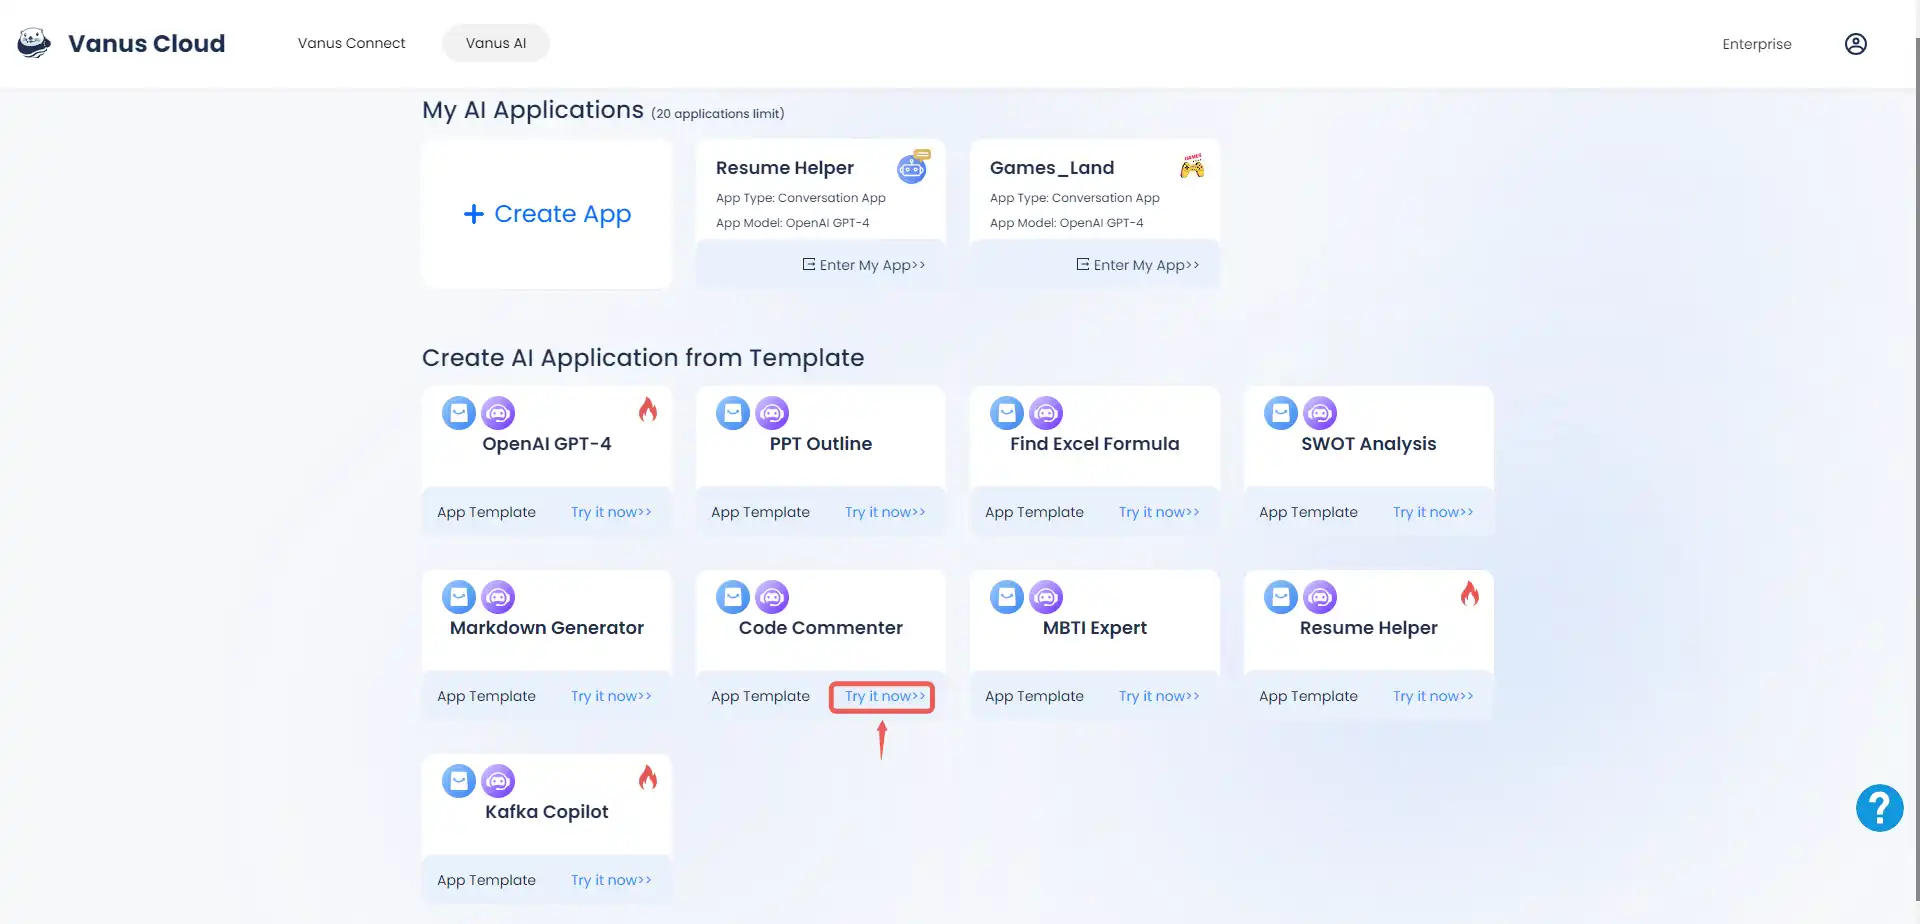Select the Resume Helper app title under My AI Applications
1920x924 pixels.
pos(785,168)
